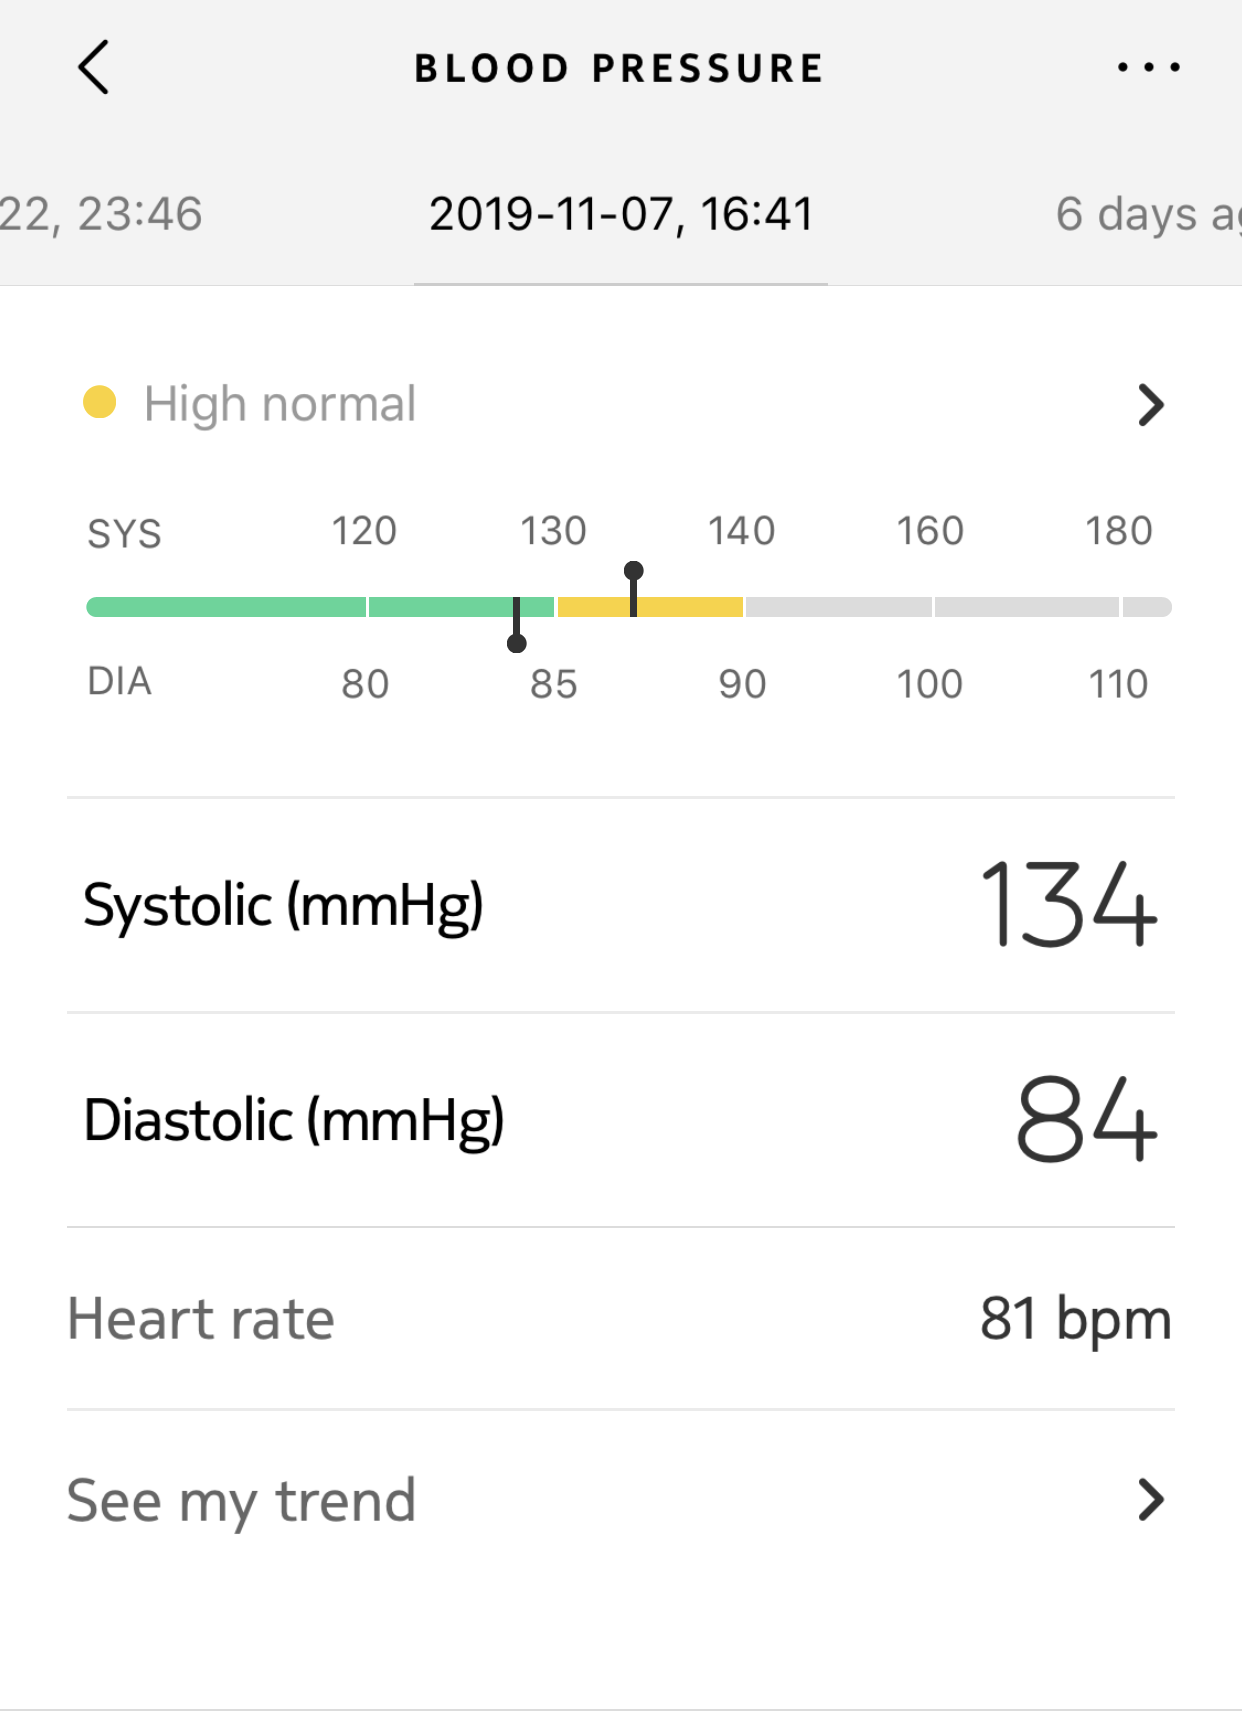
Task: Tap the diastolic value 84
Action: (x=1086, y=1120)
